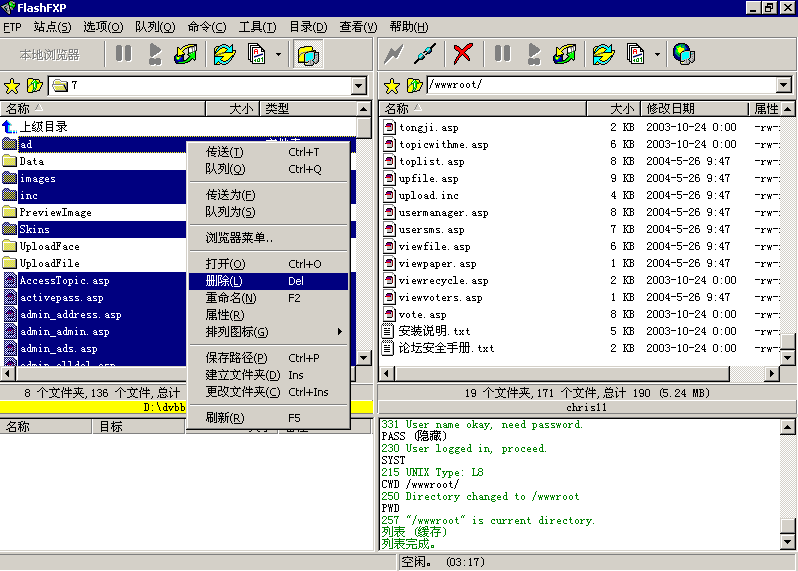The width and height of the screenshot is (798, 571).
Task: Click the remote pane ASCII/binary mode icon
Action: coord(636,54)
